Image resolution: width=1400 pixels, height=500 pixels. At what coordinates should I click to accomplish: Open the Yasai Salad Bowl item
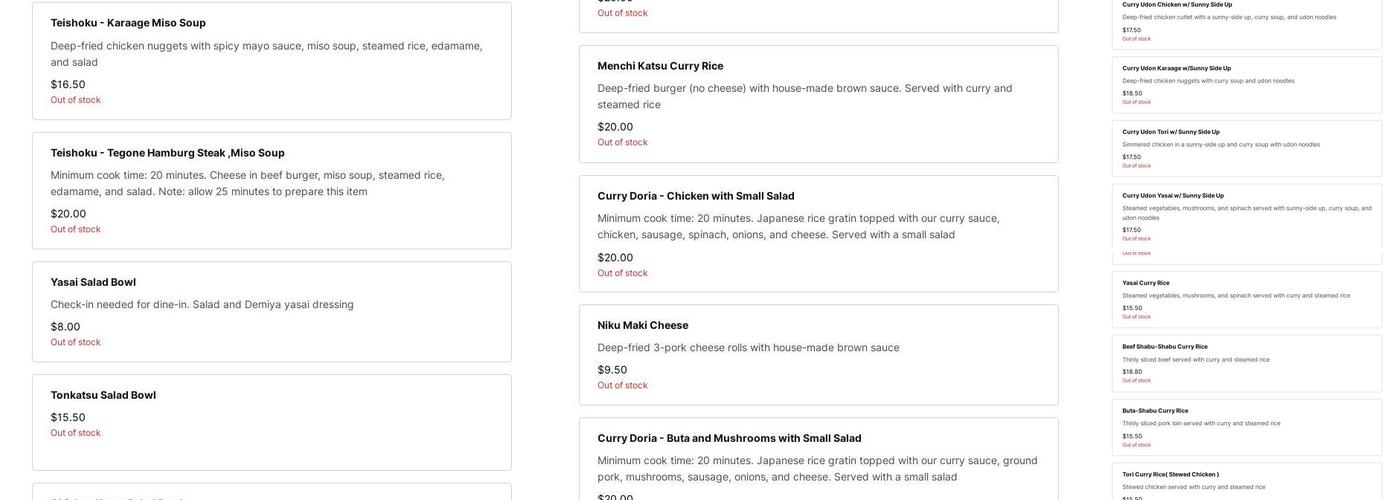point(93,282)
